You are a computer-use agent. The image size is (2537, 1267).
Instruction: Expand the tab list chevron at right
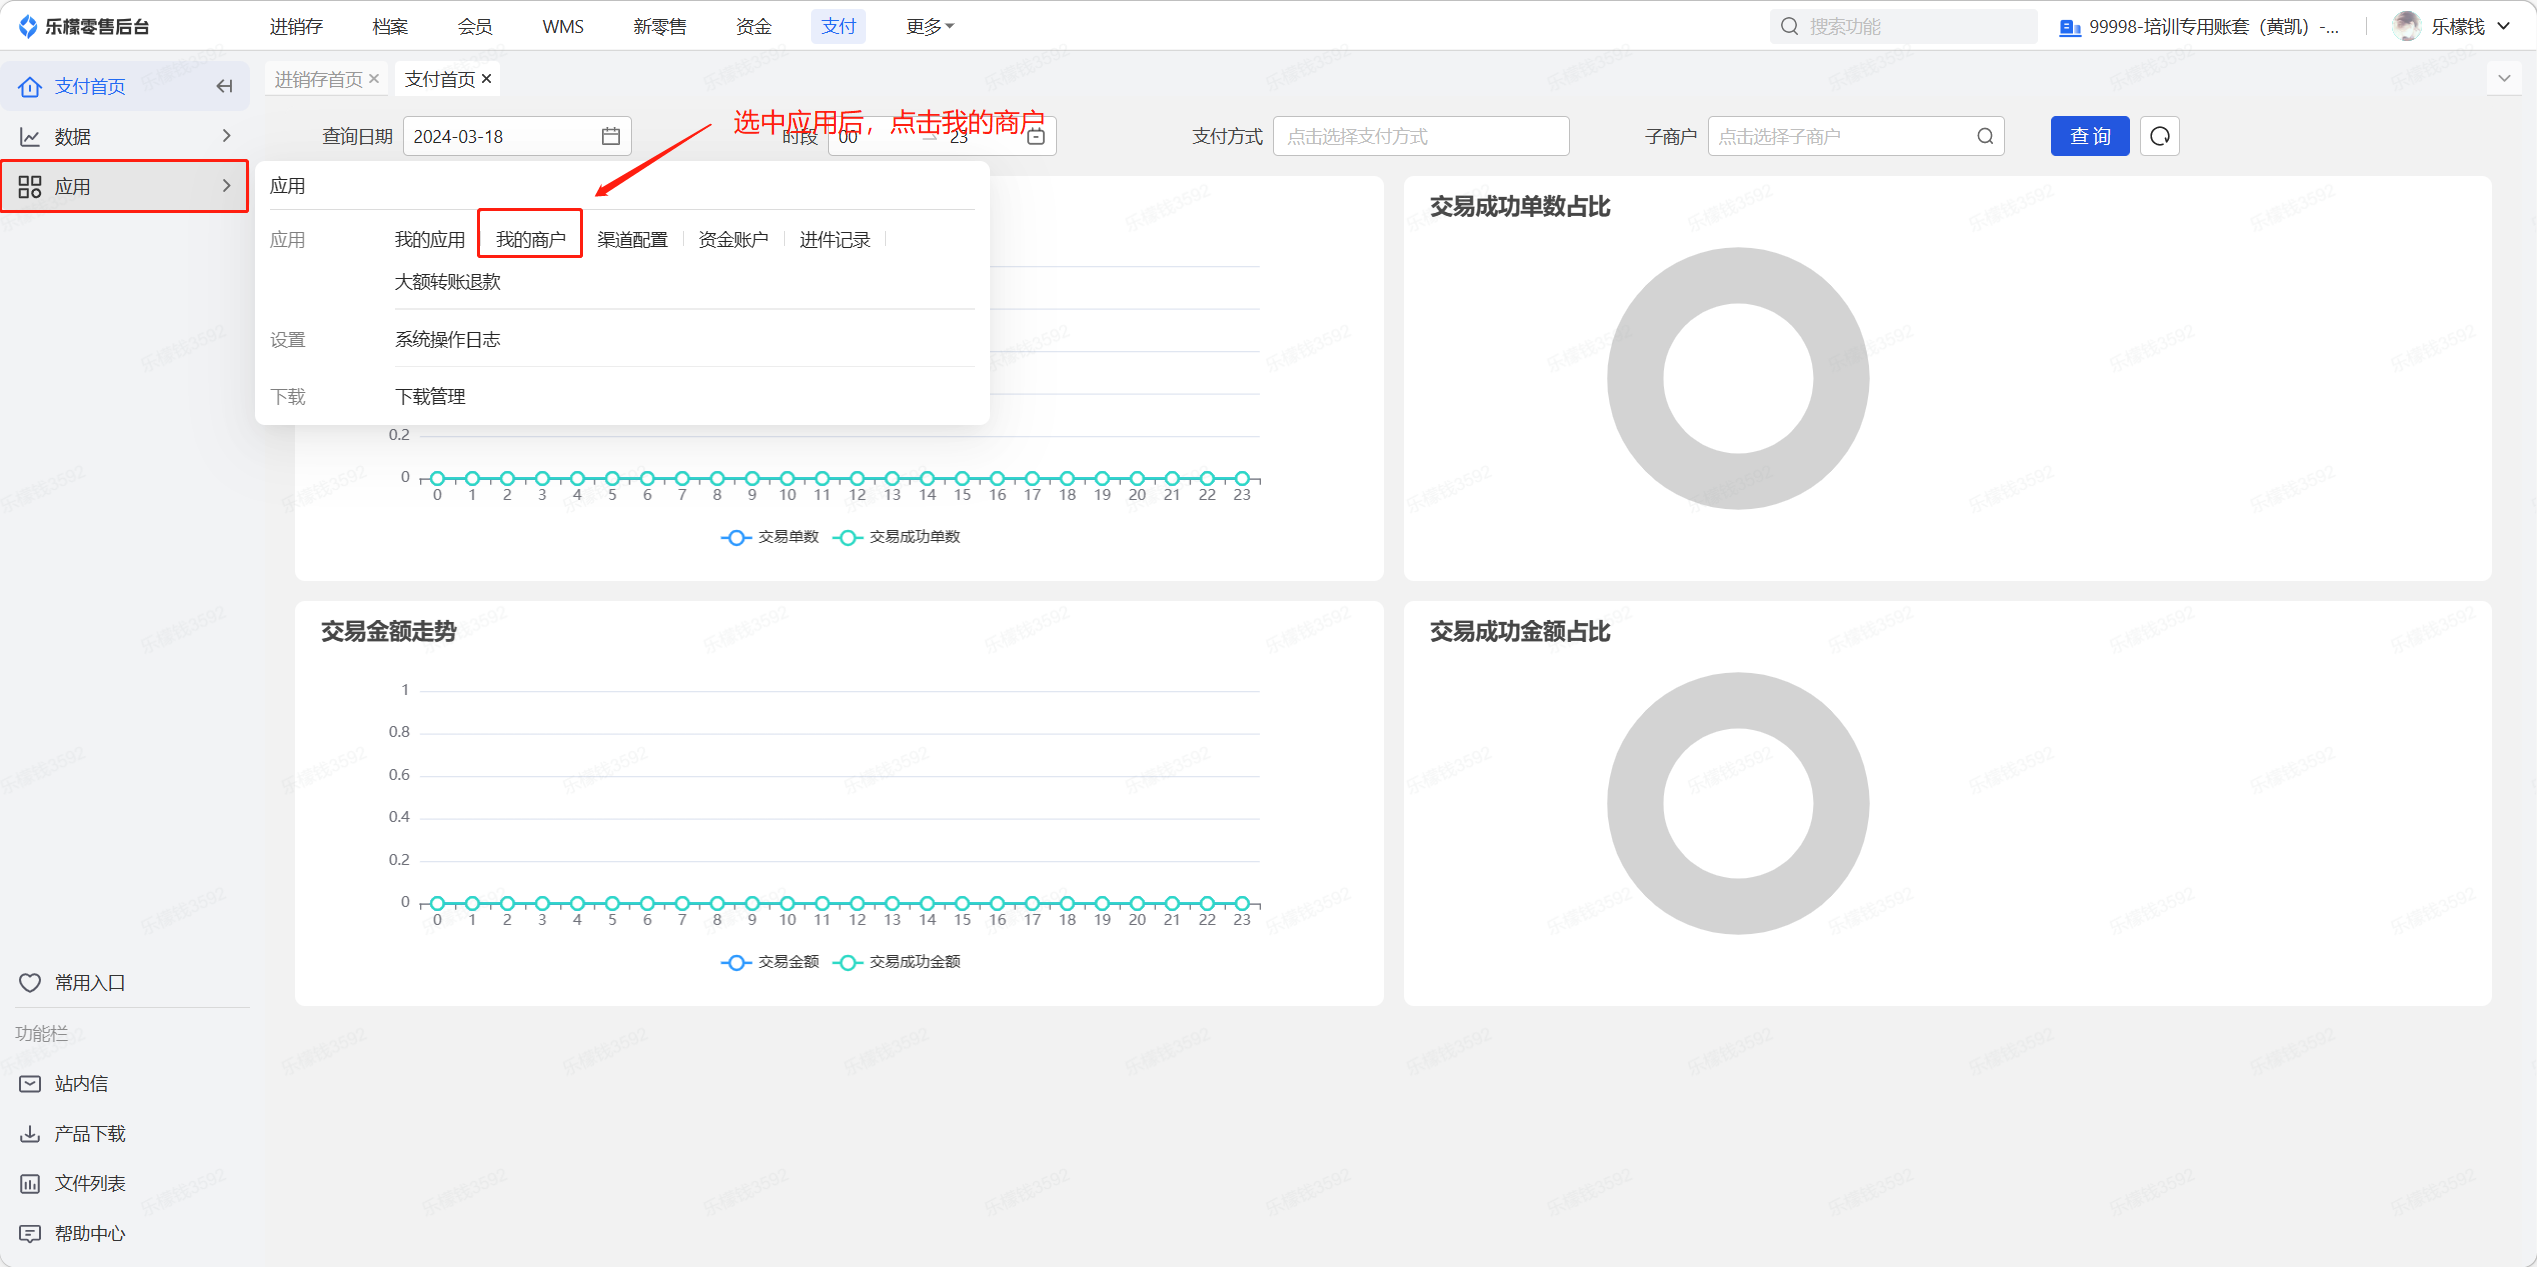pos(2504,79)
